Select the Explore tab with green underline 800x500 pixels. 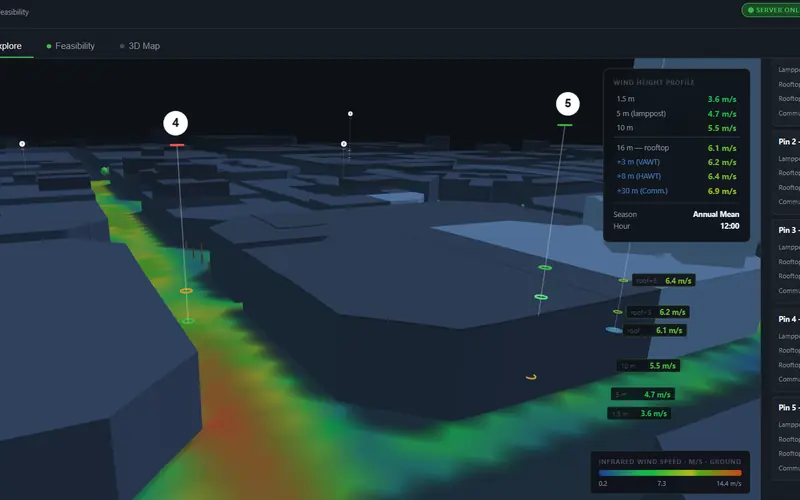[11, 46]
